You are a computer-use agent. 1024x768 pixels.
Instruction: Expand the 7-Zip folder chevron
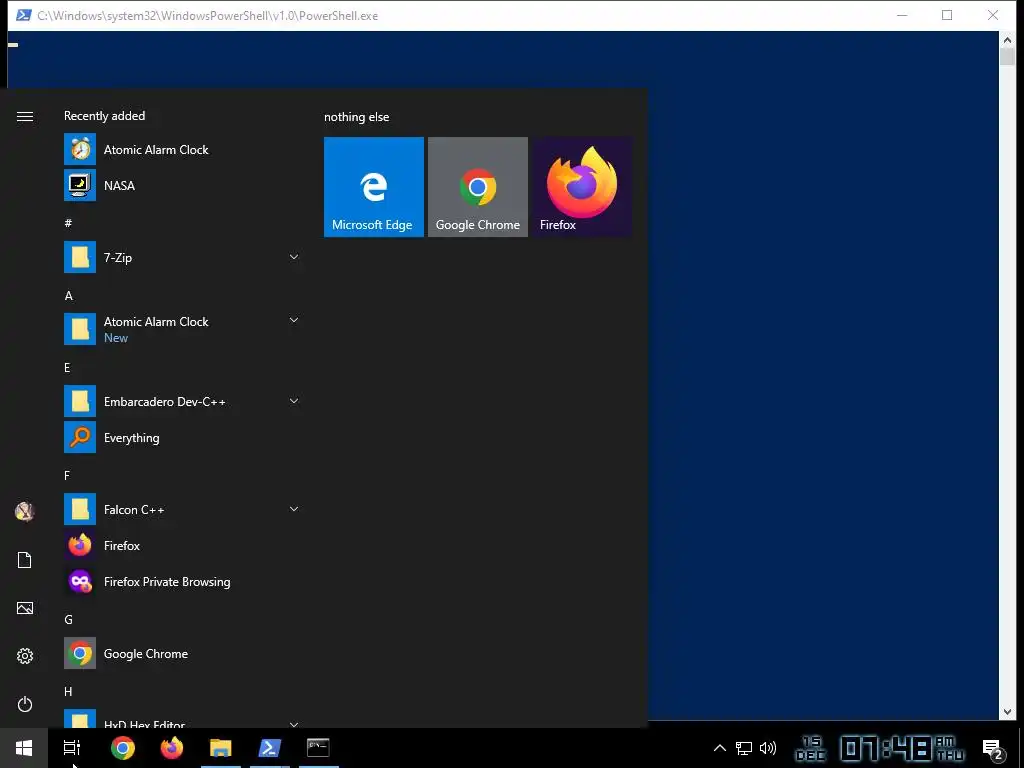coord(294,257)
